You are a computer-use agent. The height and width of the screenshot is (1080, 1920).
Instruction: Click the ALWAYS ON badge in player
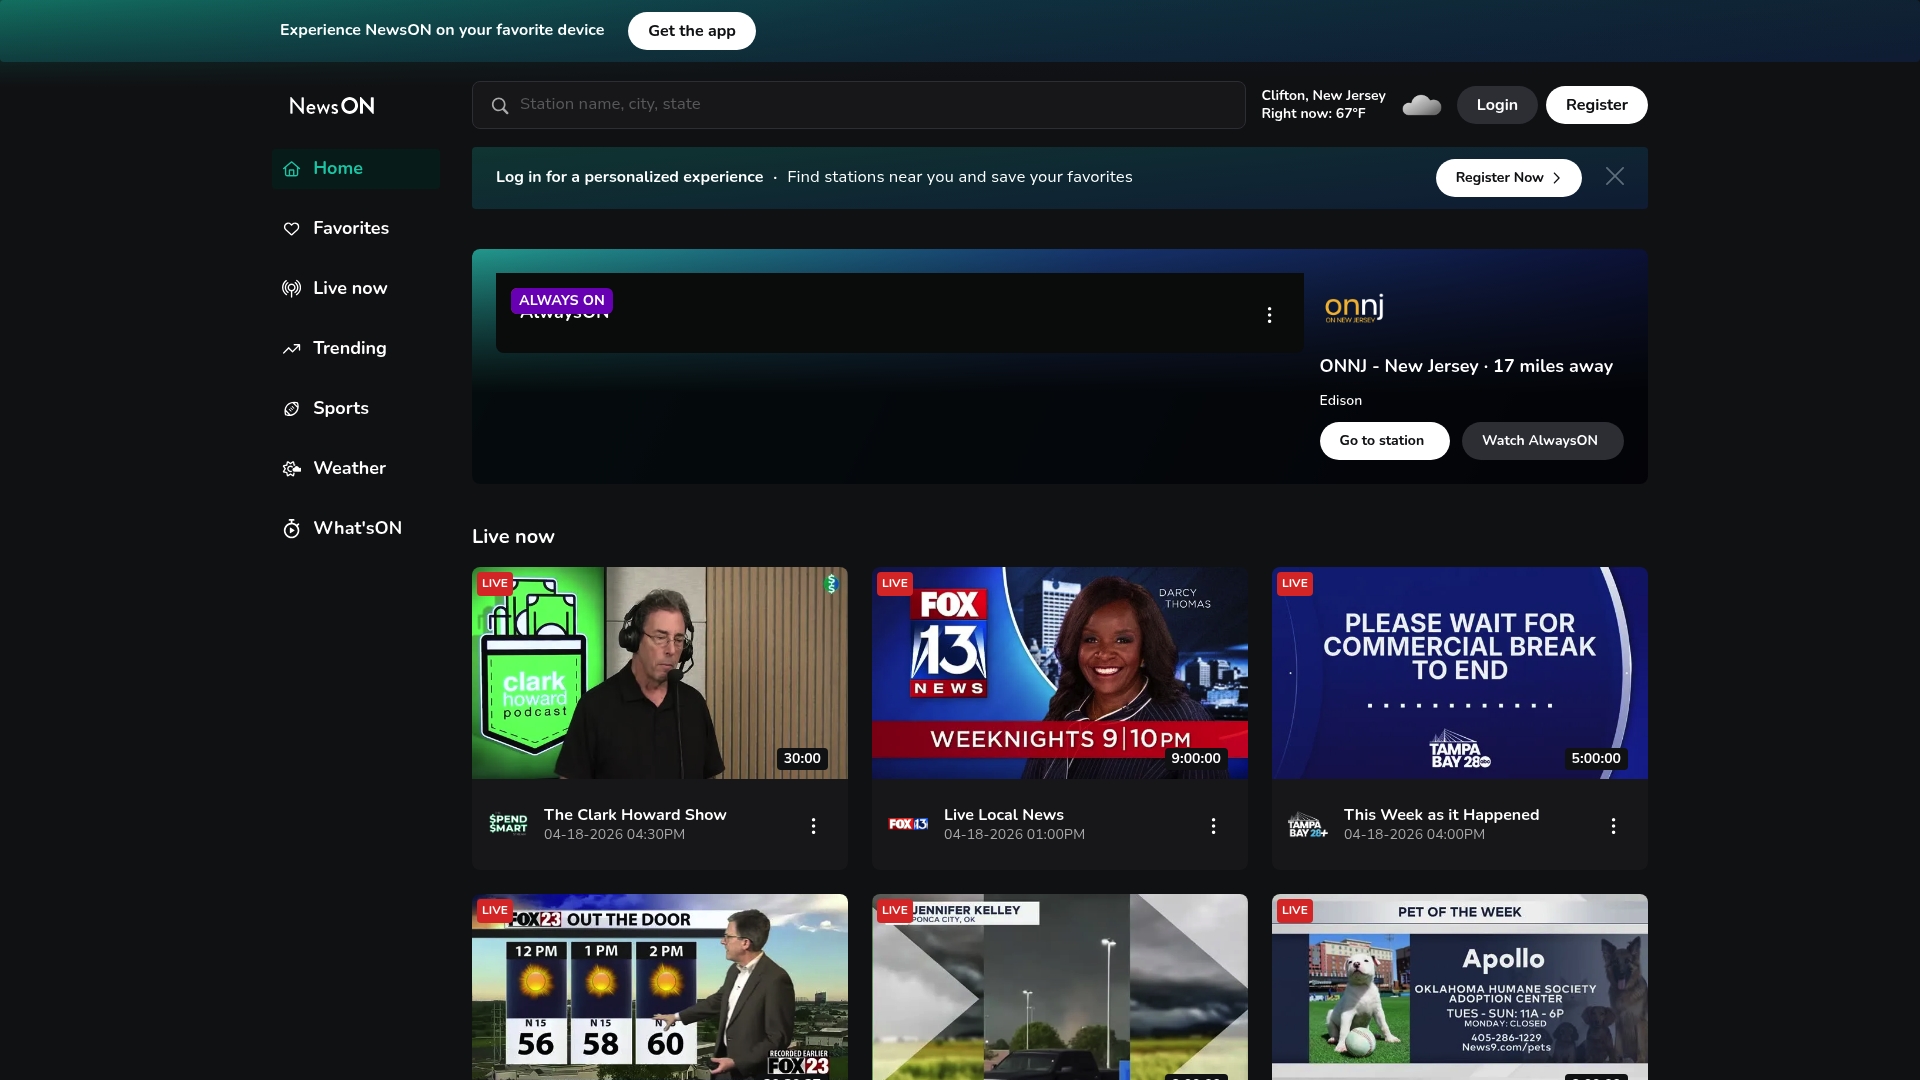tap(562, 301)
